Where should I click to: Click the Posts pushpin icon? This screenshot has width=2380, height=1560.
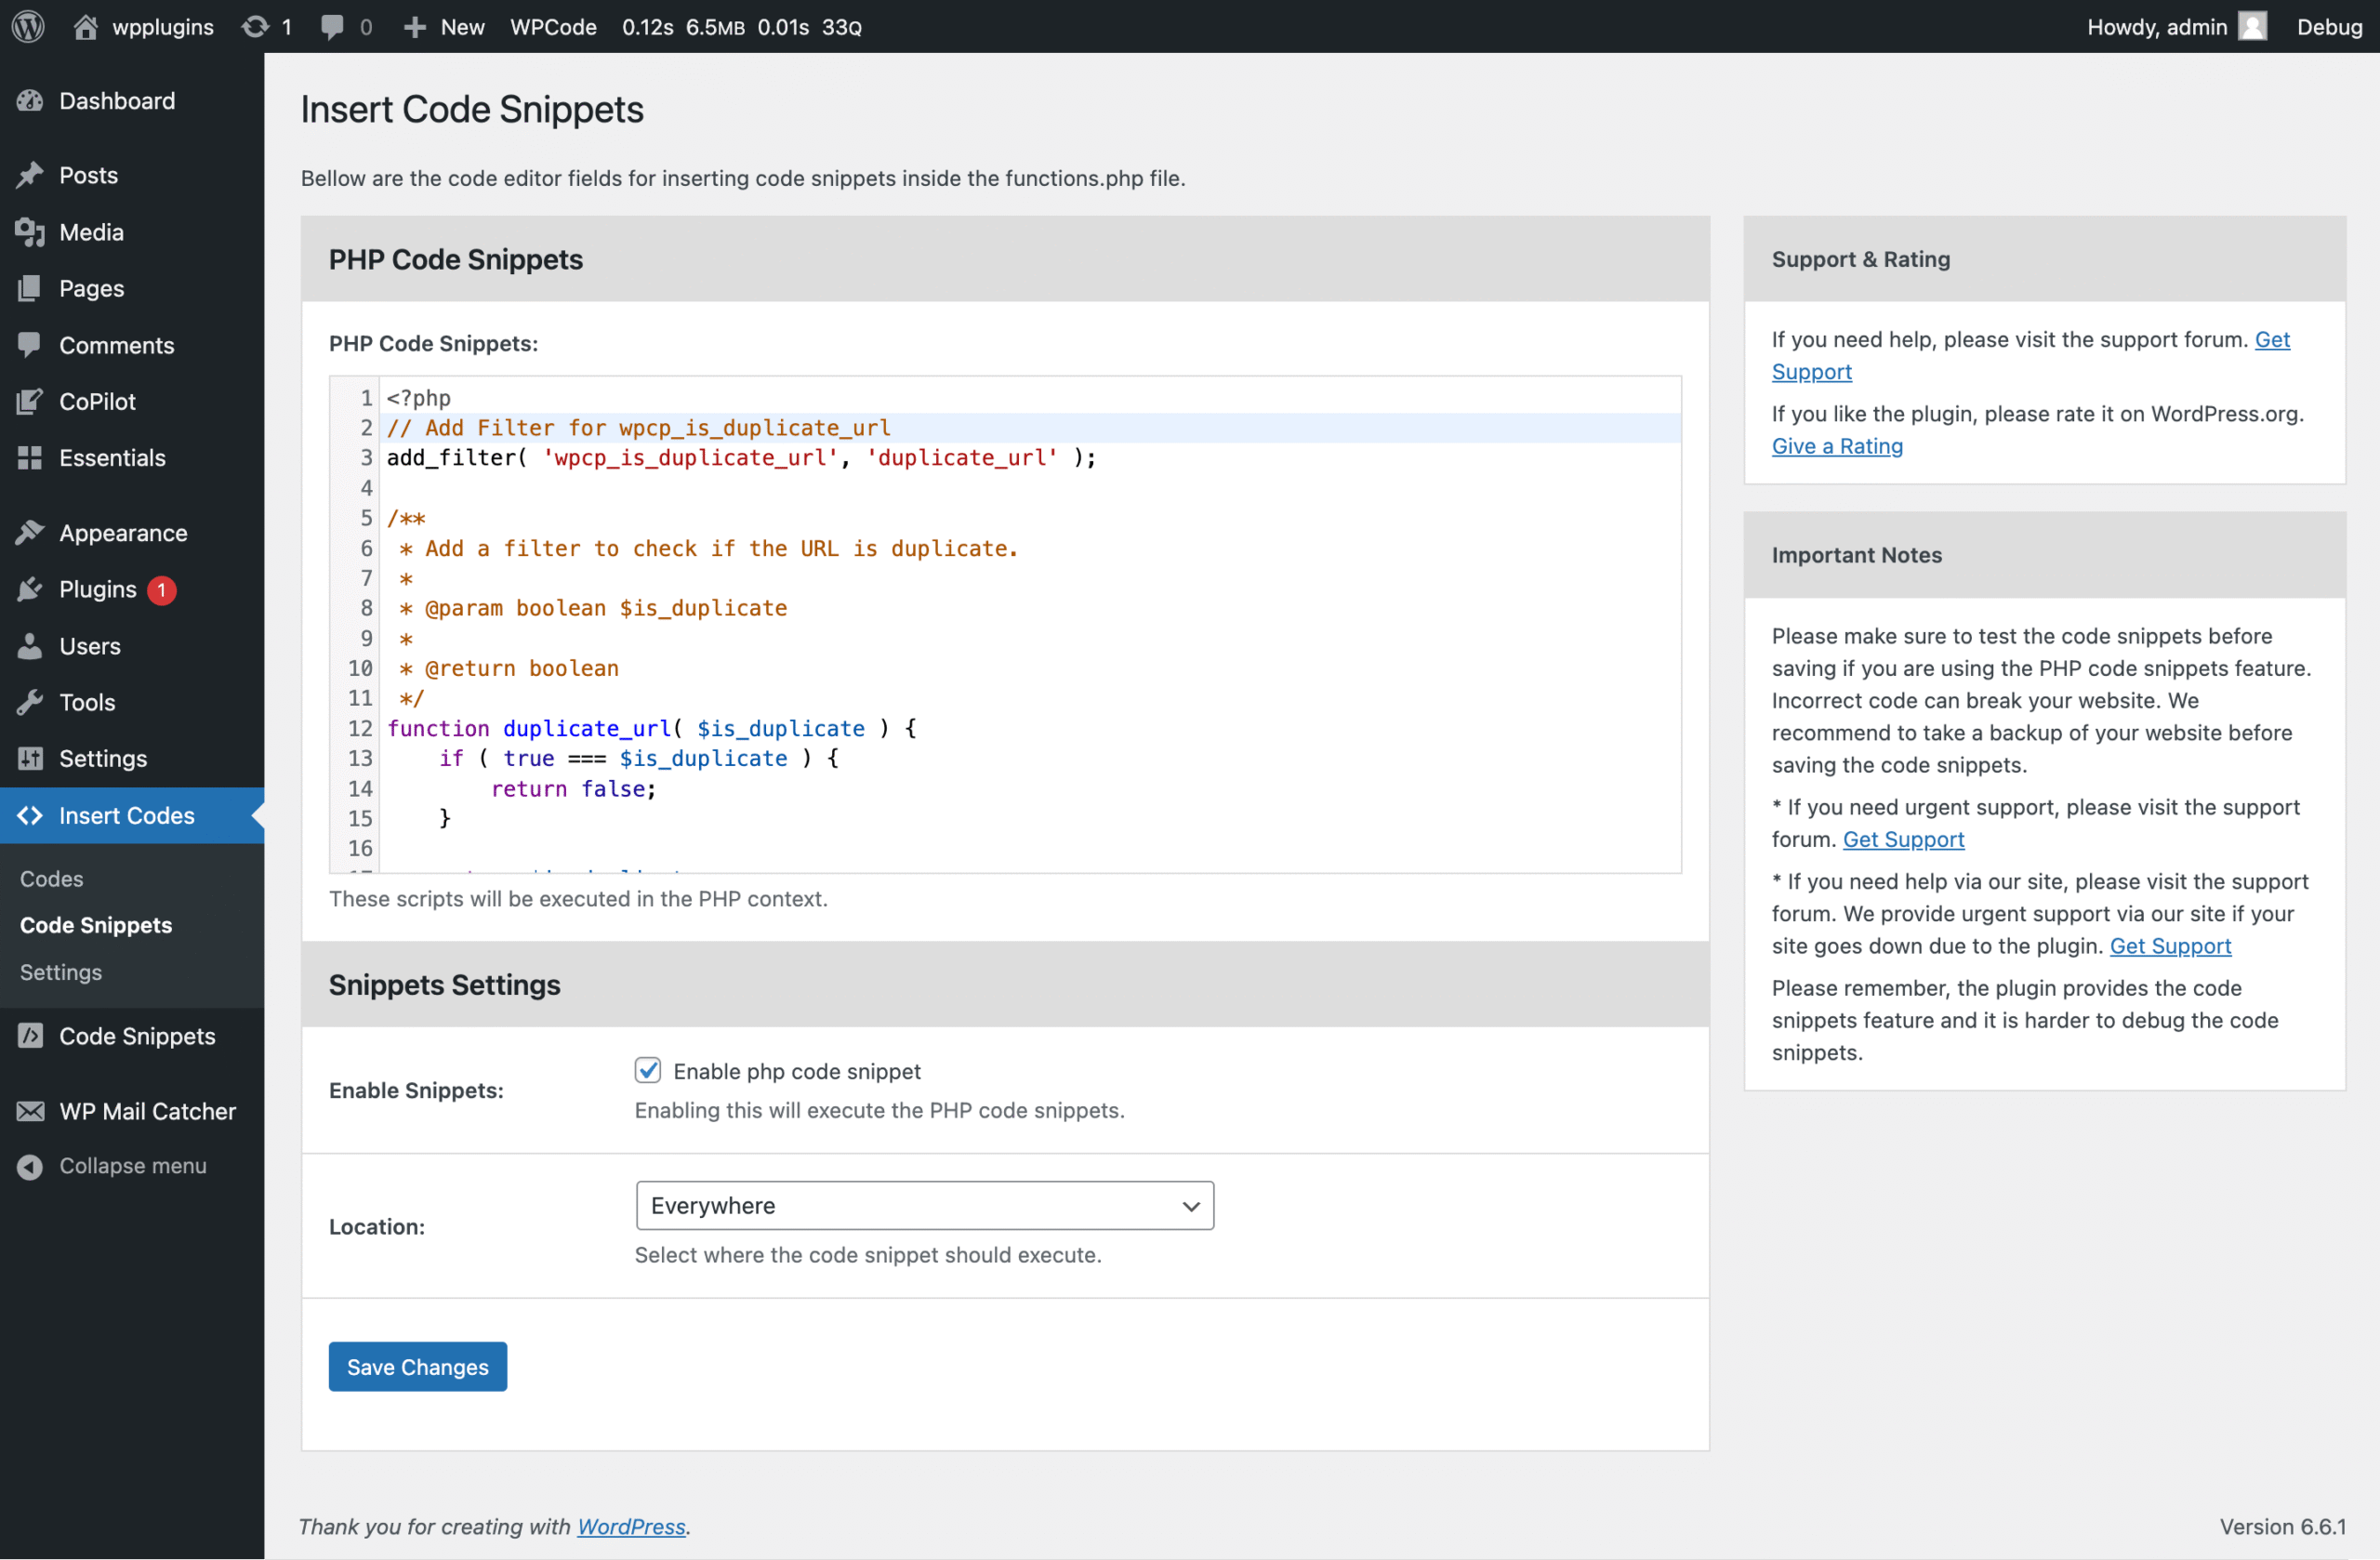[x=30, y=175]
